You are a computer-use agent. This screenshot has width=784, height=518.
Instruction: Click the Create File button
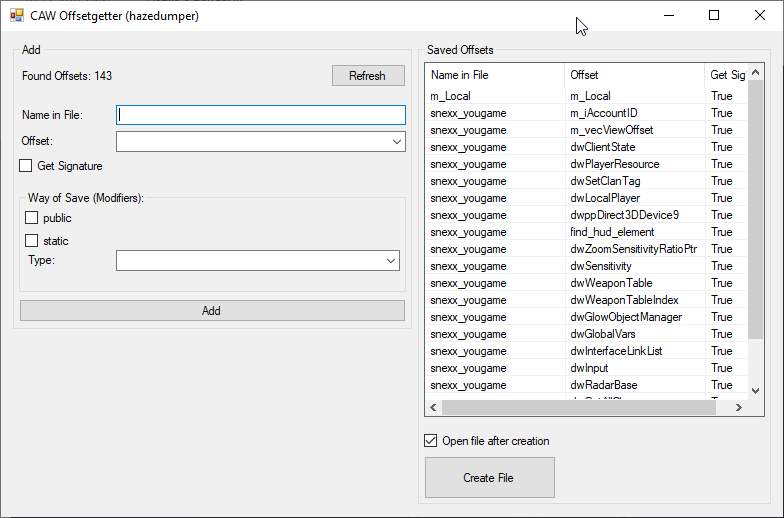[489, 478]
